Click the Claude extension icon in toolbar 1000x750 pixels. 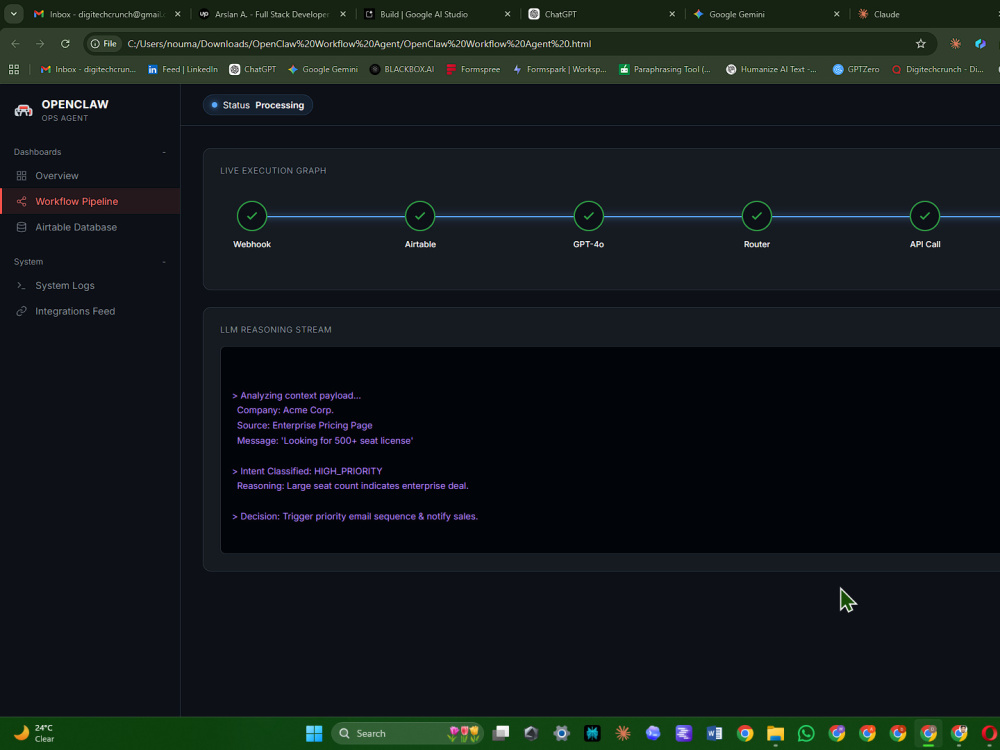955,44
